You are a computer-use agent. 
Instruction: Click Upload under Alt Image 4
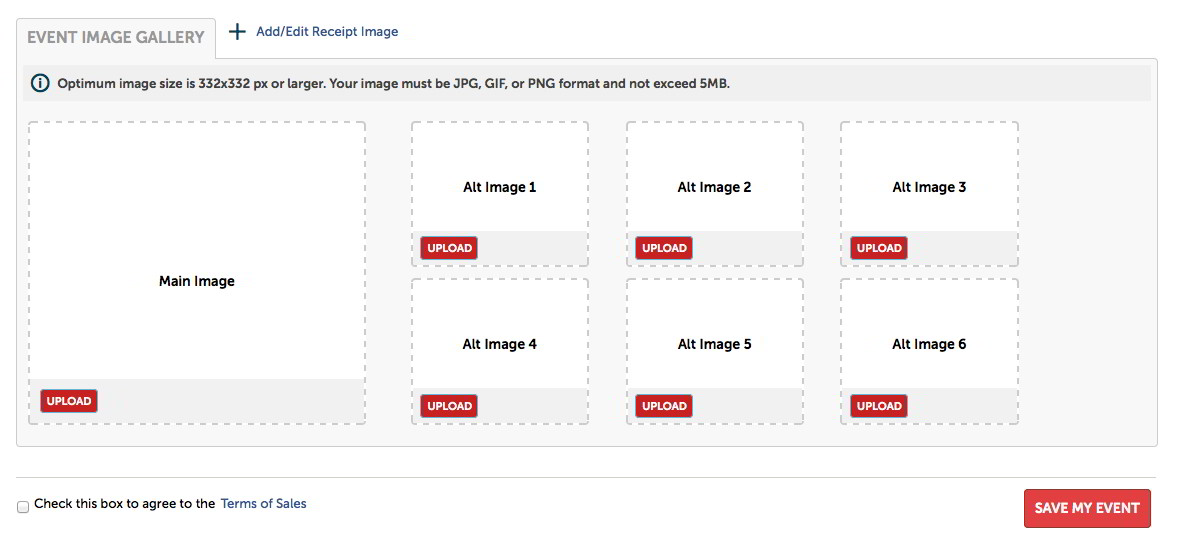click(x=449, y=406)
